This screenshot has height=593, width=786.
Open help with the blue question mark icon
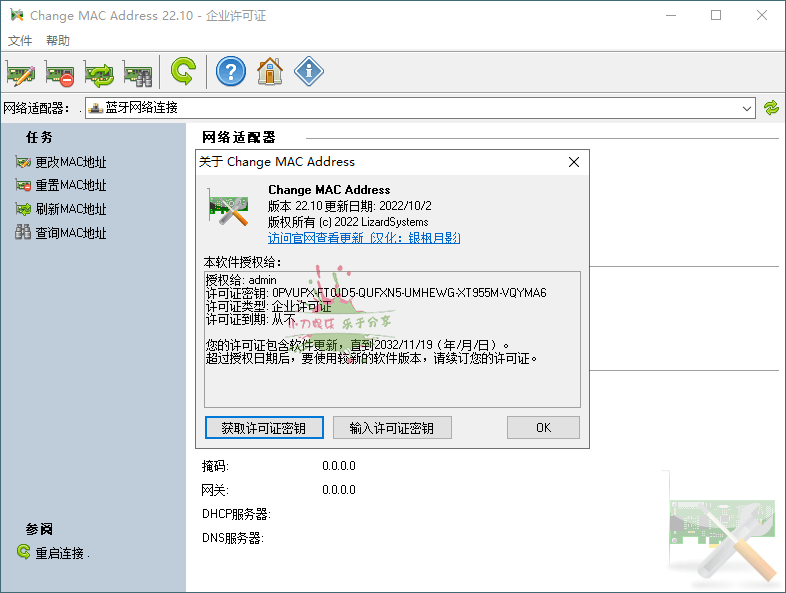click(x=231, y=72)
